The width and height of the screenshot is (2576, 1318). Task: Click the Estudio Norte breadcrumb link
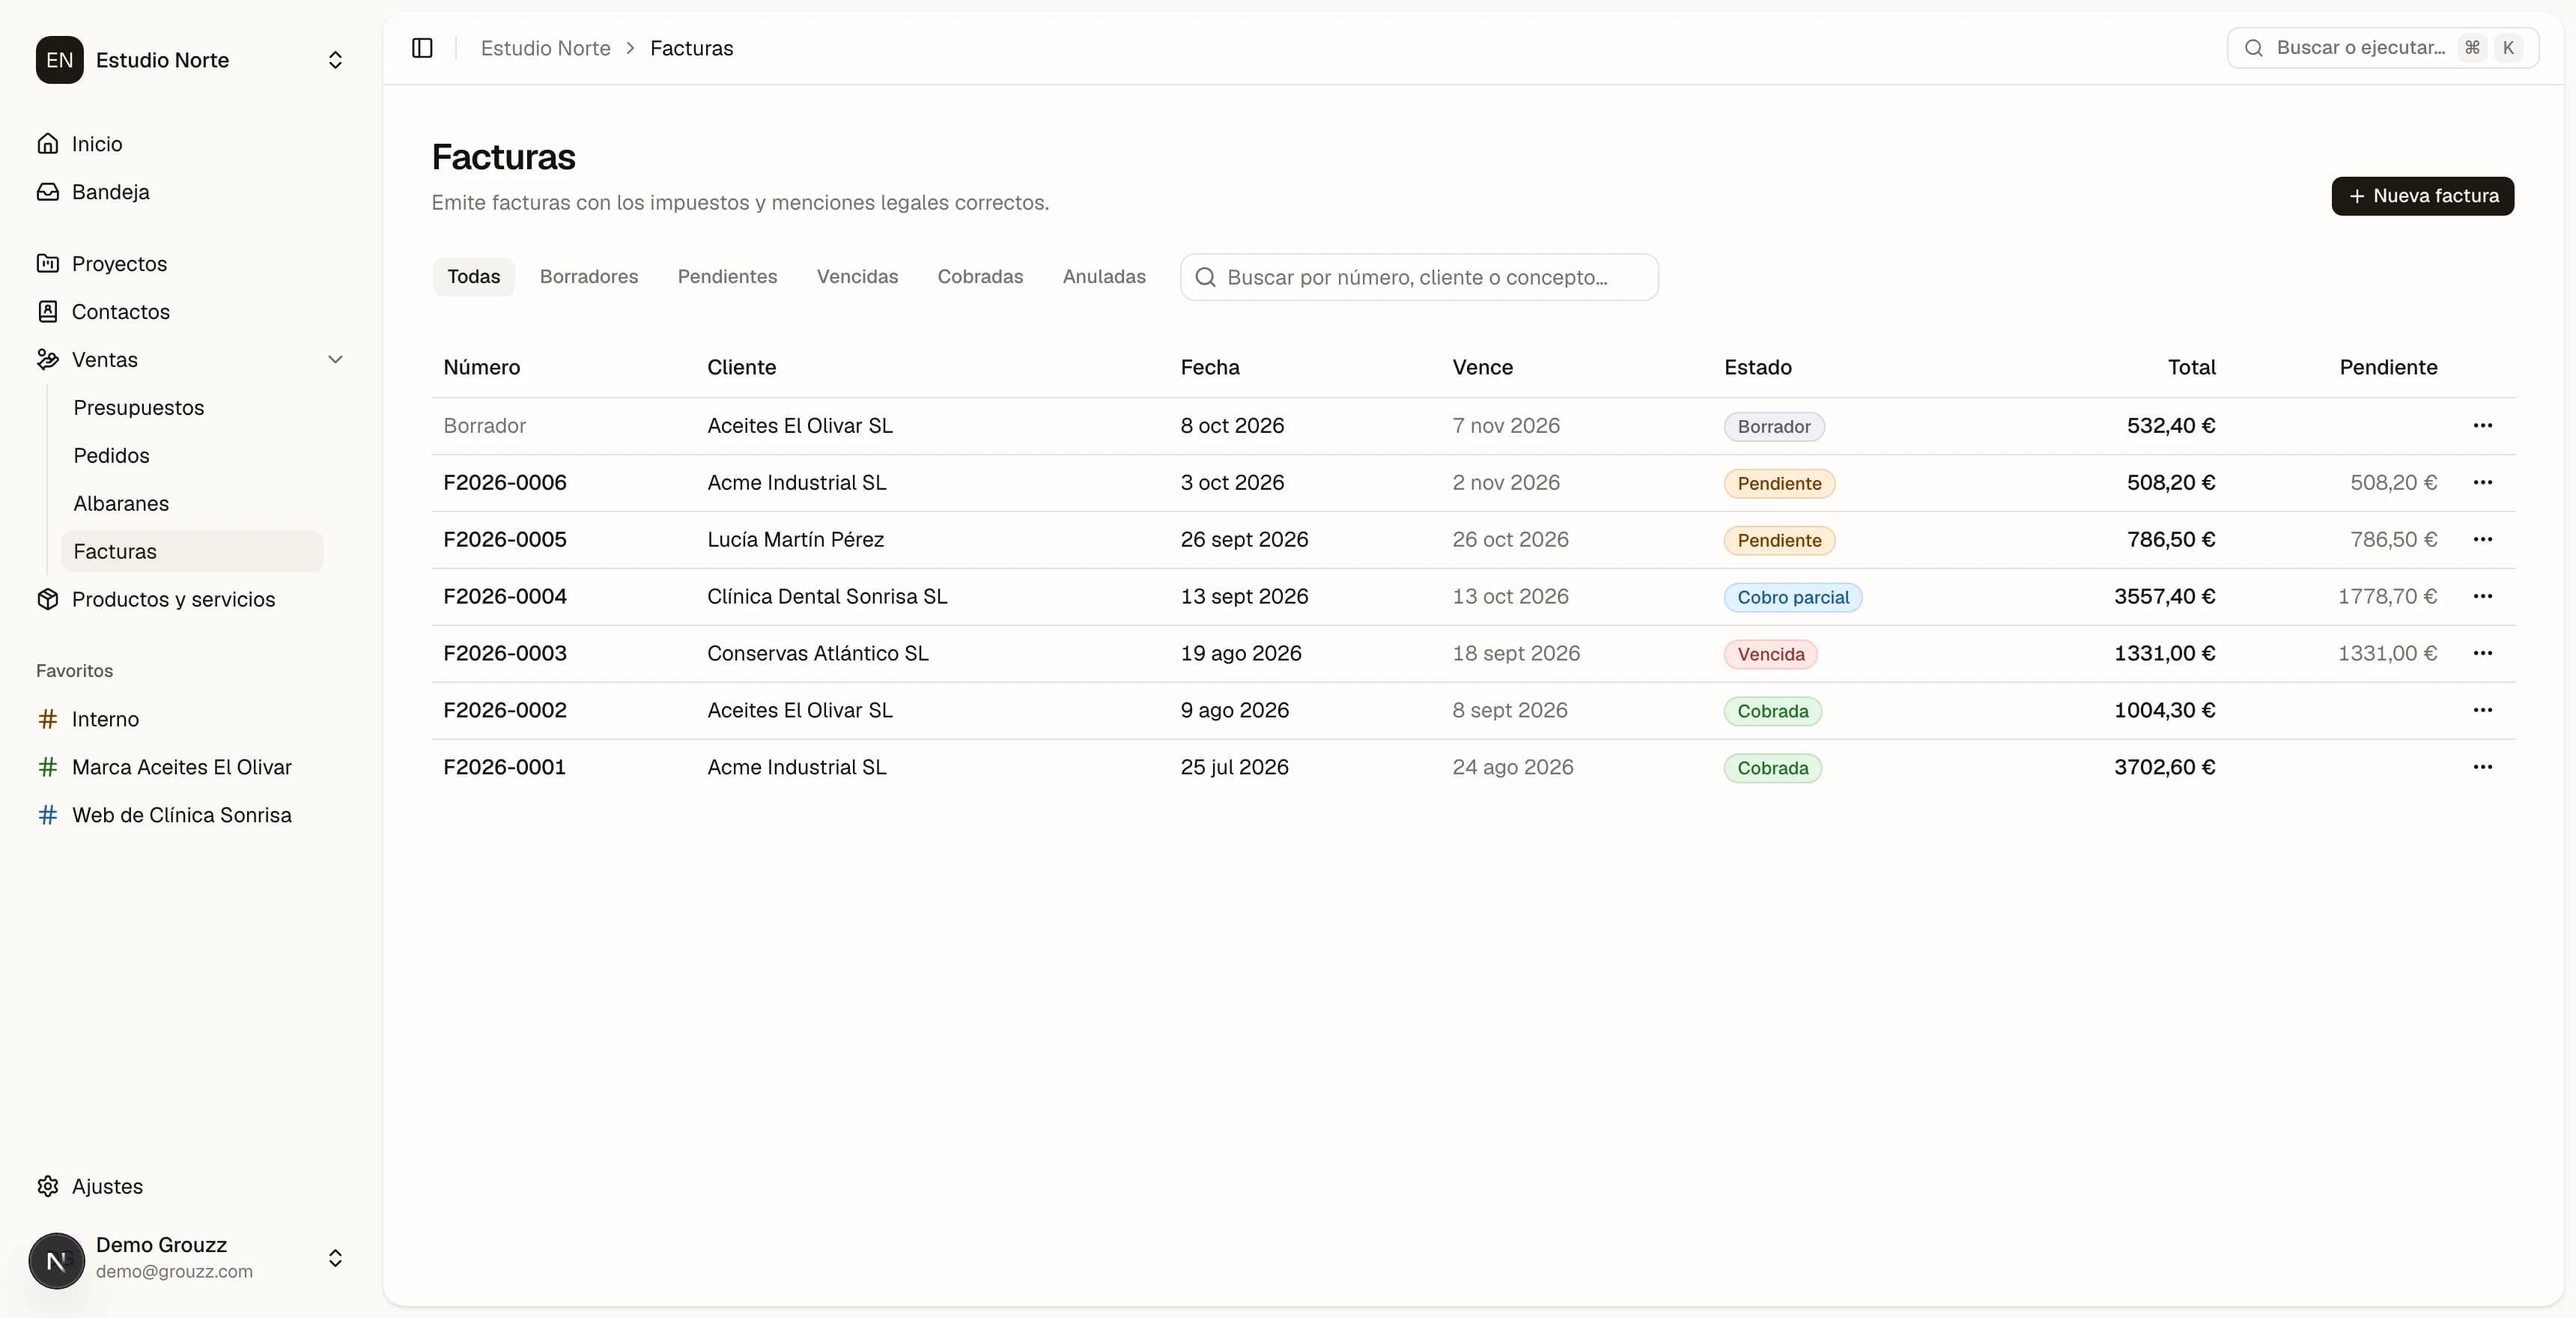(545, 48)
